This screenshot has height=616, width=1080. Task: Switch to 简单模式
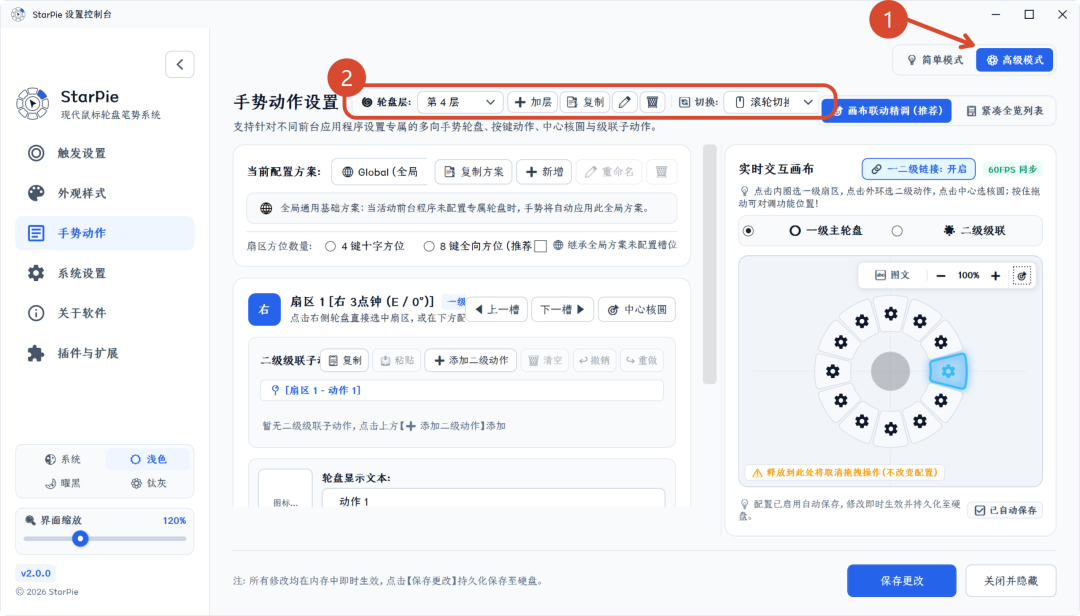point(935,60)
